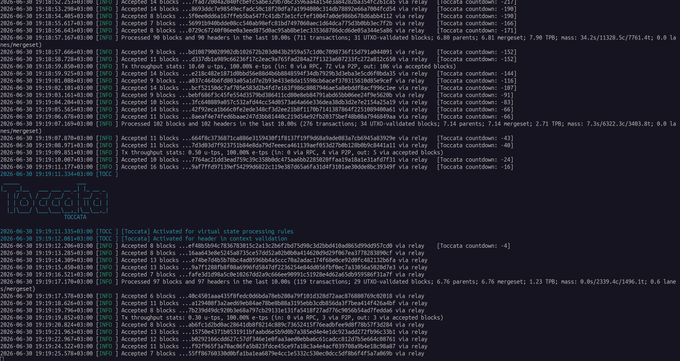Click the '119 transactions' value
Screen dimensions: 680x361
pos(324,282)
